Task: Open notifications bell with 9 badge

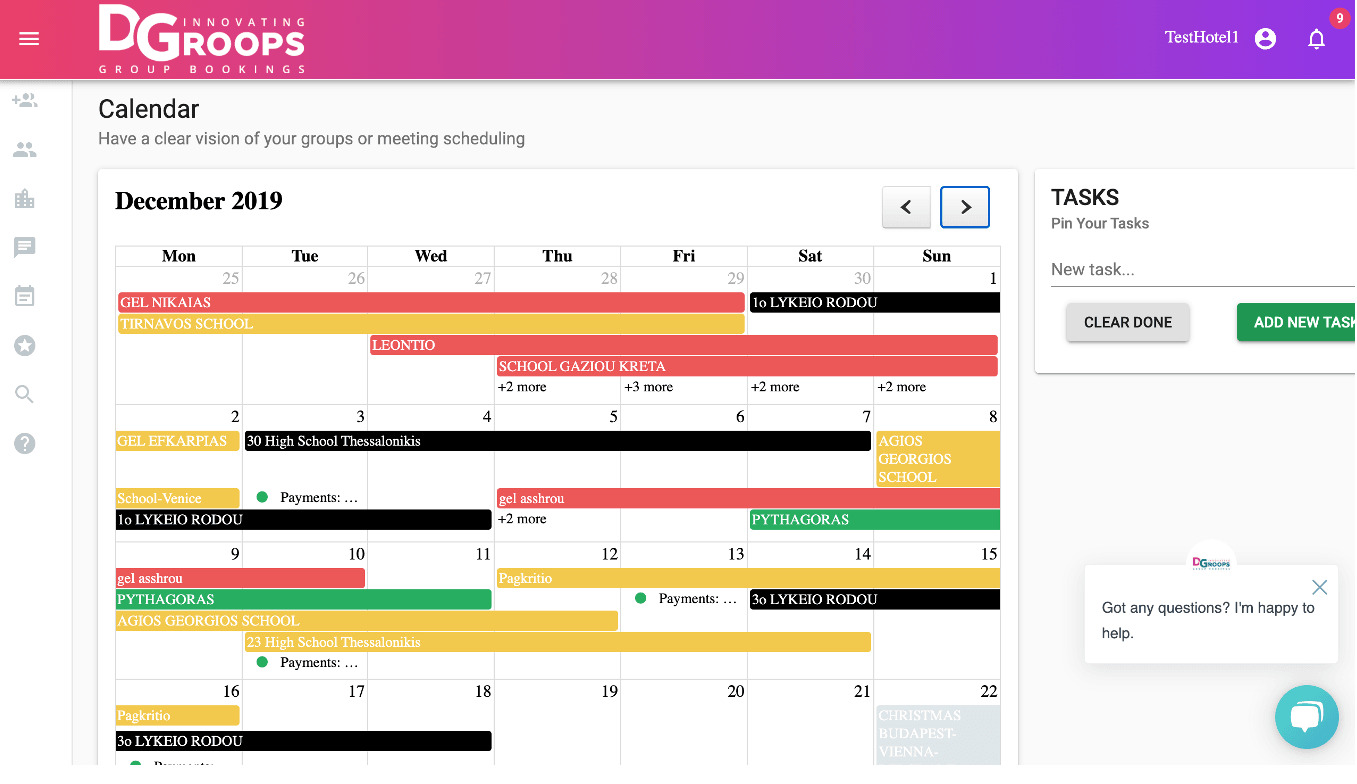Action: [1317, 39]
